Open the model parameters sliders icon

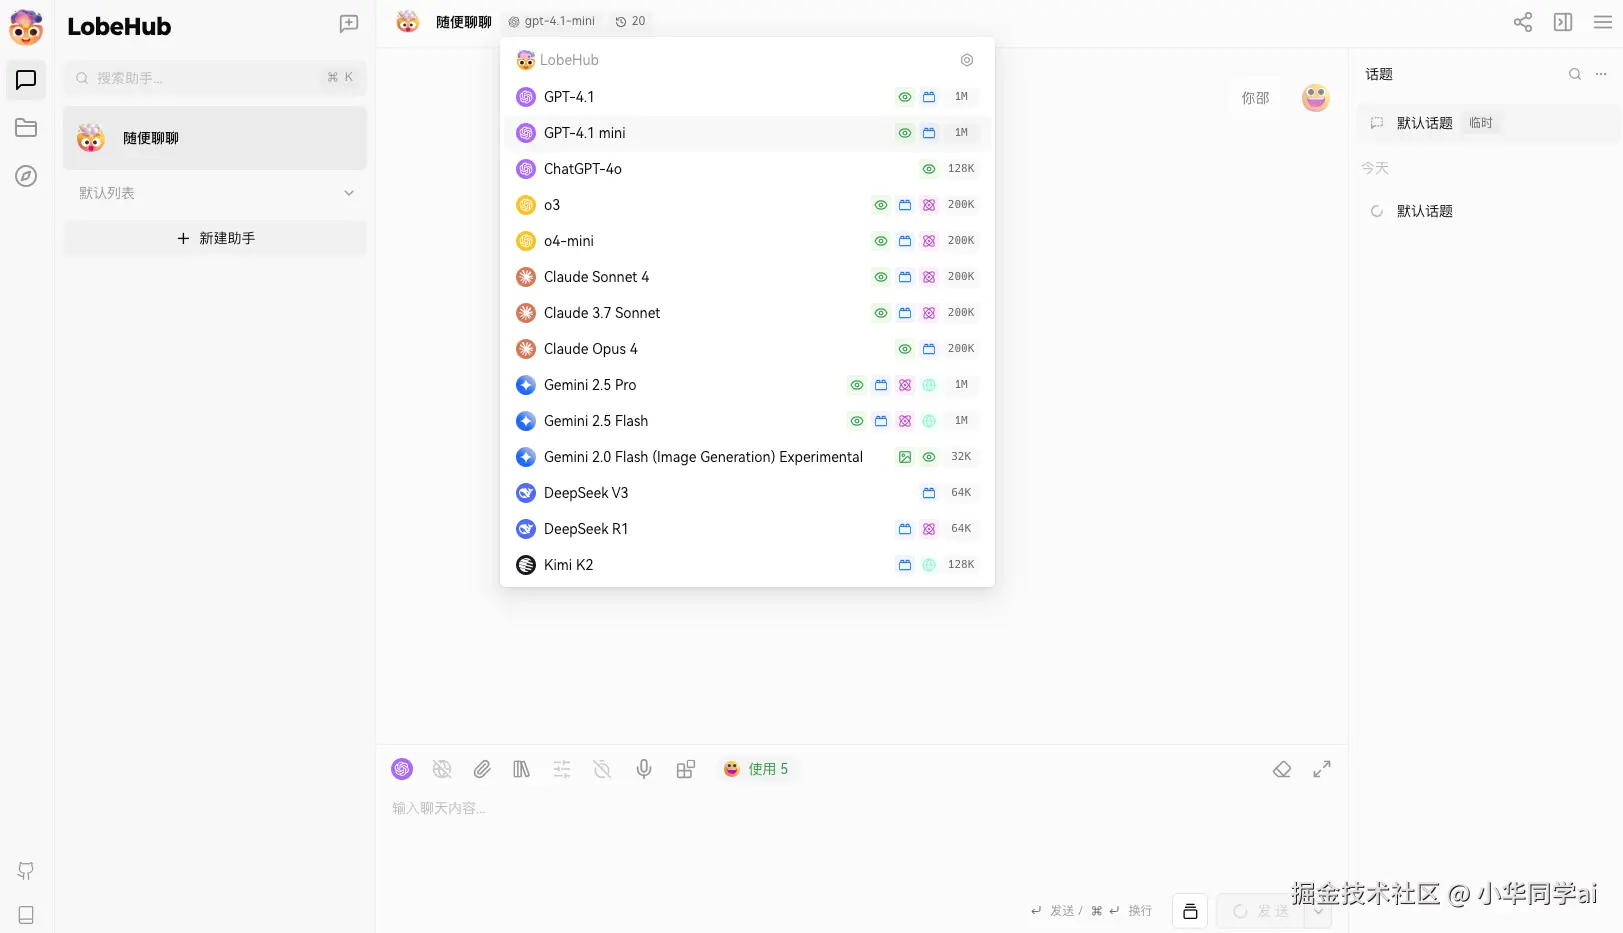(x=562, y=769)
